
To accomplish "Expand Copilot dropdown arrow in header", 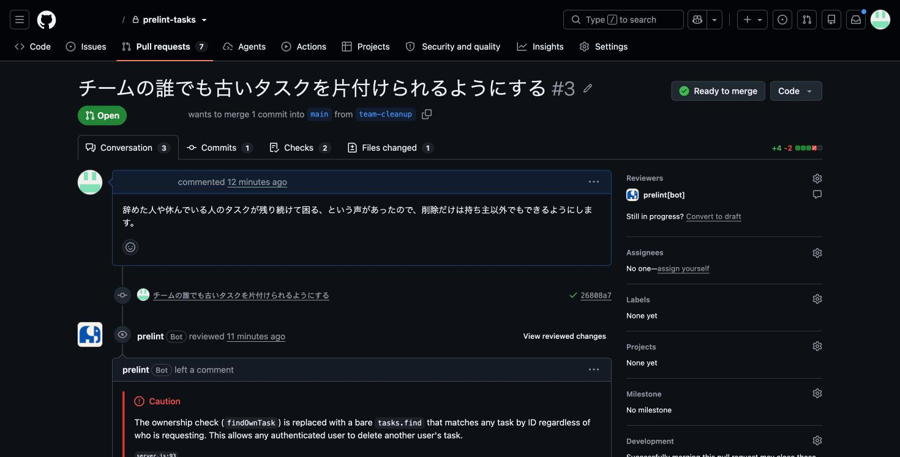I will coord(715,20).
